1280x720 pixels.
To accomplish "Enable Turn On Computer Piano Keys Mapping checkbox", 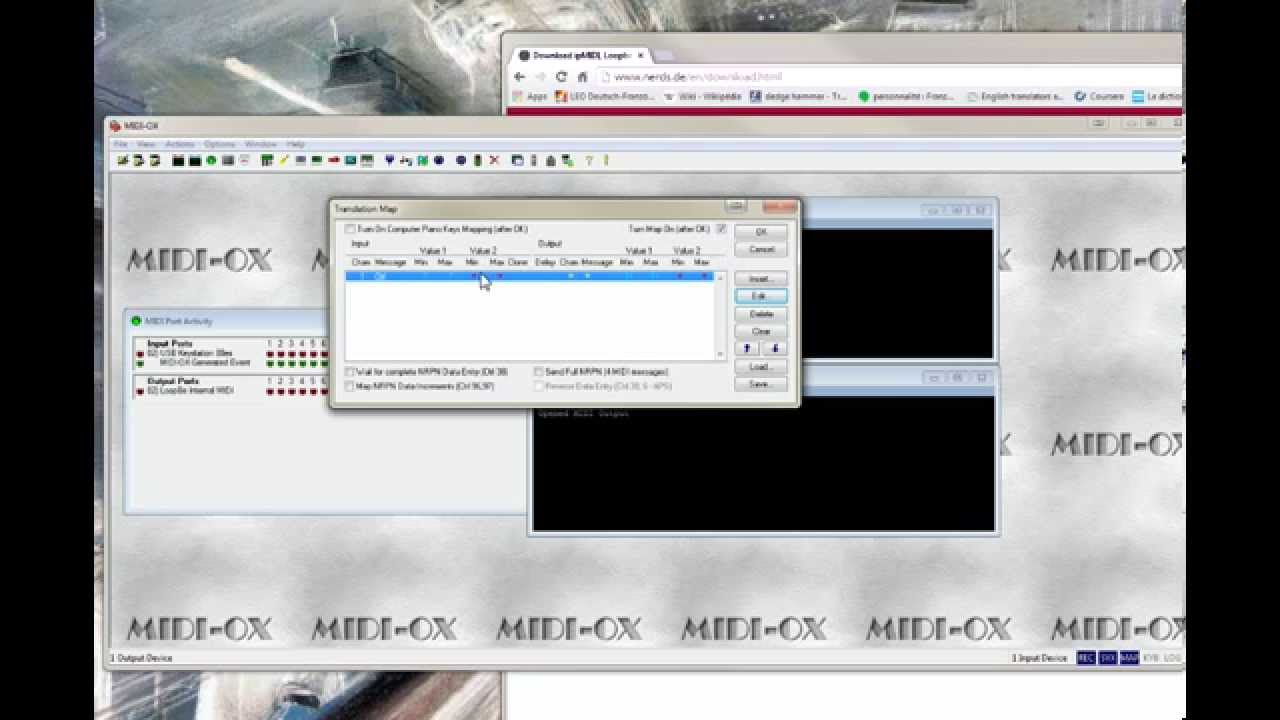I will click(x=350, y=229).
